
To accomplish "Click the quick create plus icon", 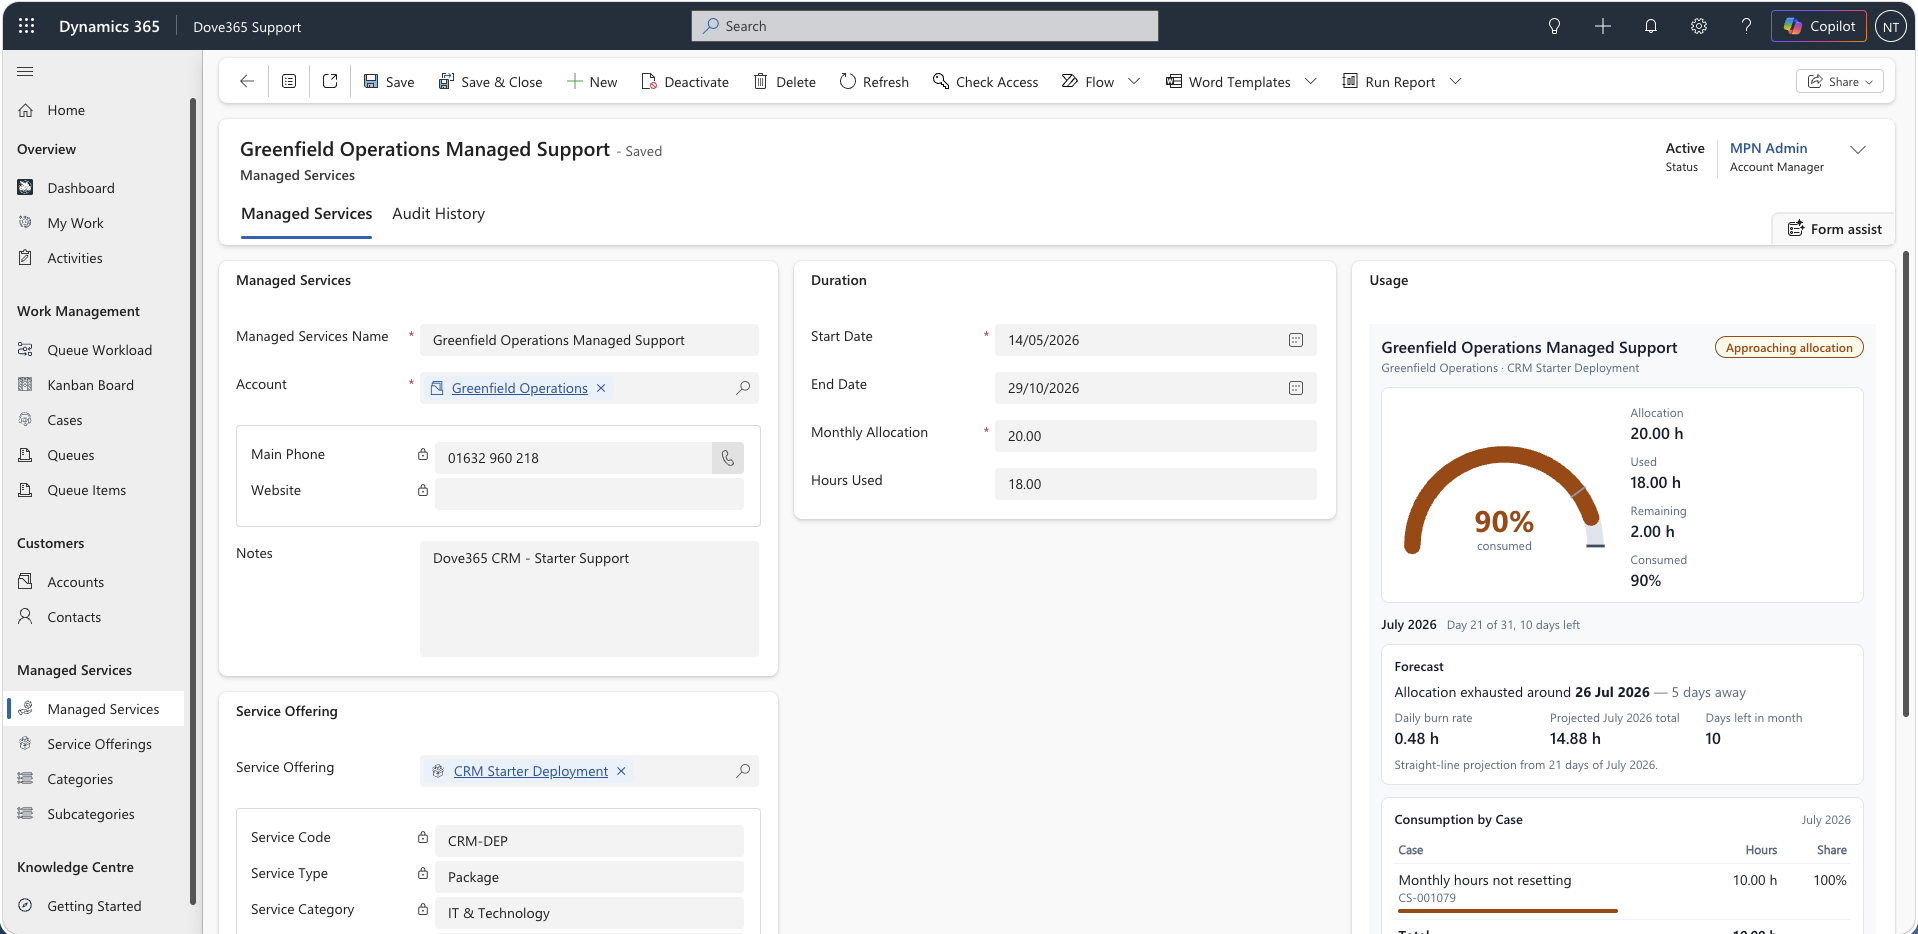I will click(x=1603, y=26).
